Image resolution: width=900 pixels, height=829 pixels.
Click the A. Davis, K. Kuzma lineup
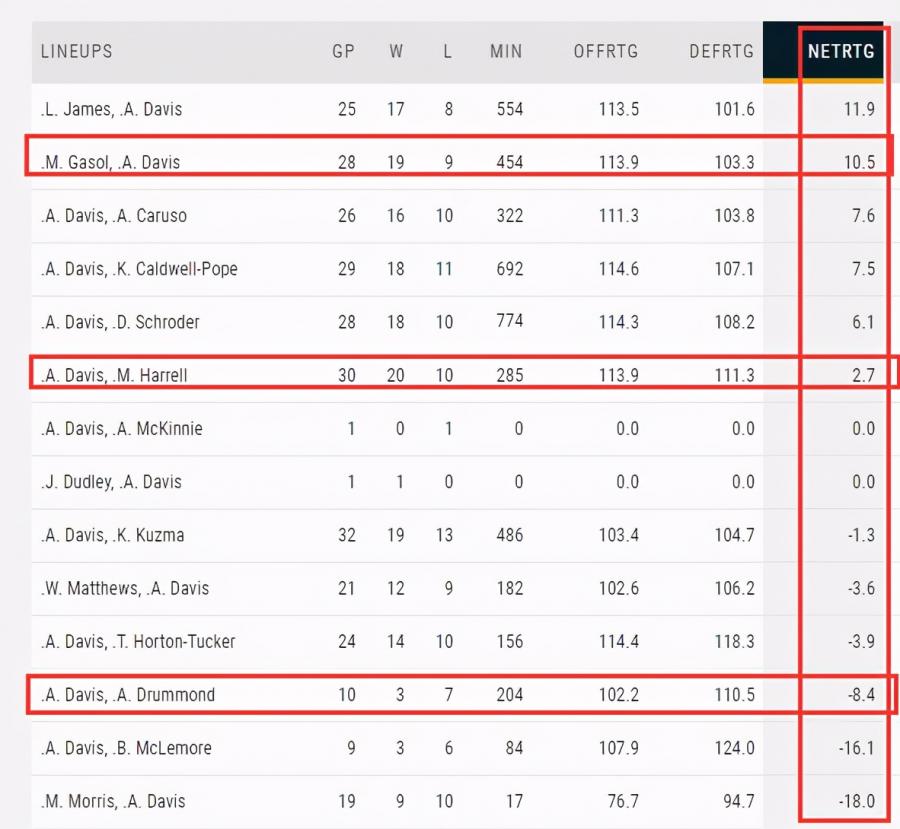coord(112,535)
